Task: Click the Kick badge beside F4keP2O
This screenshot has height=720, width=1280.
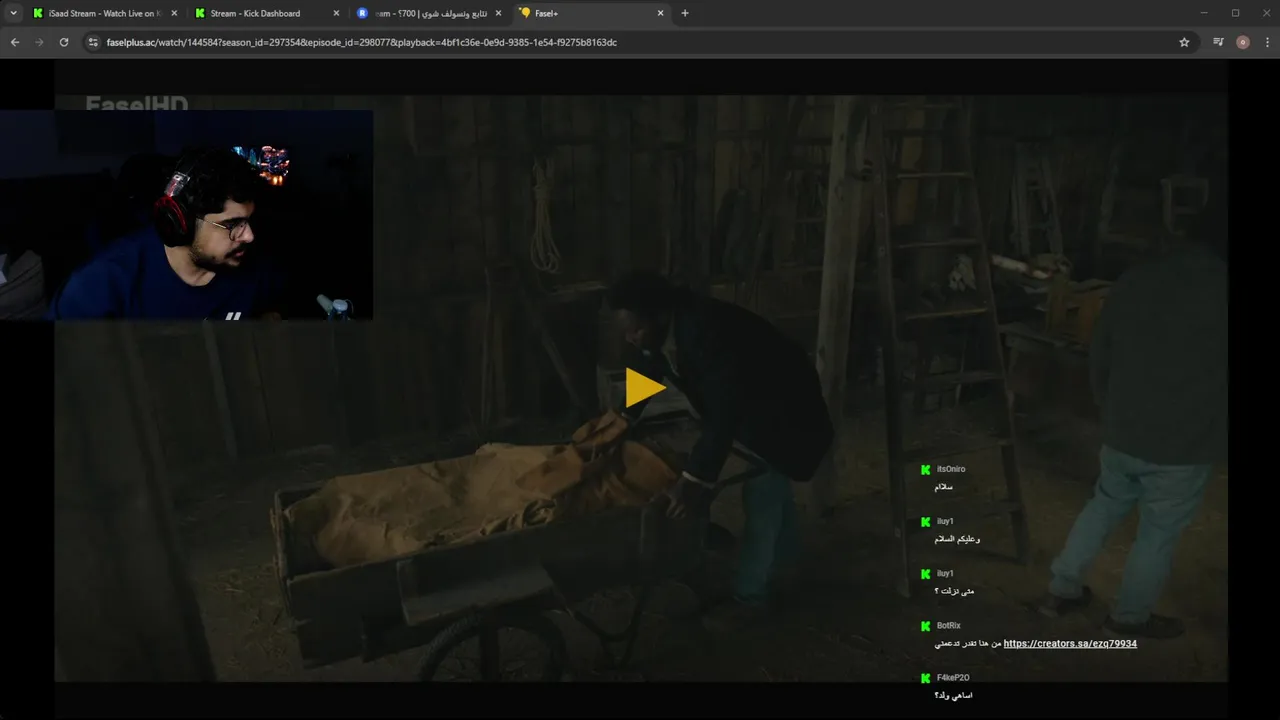Action: pyautogui.click(x=925, y=678)
